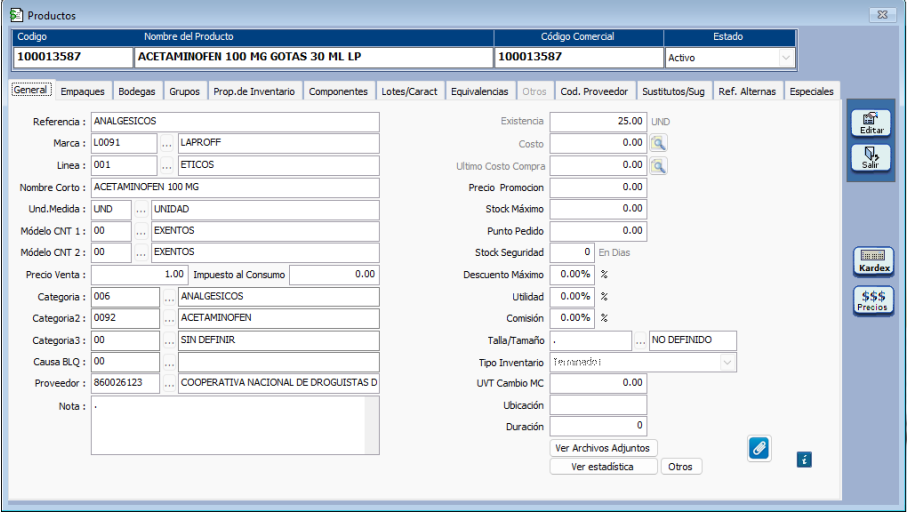Click the Comisión percent field

click(x=572, y=318)
